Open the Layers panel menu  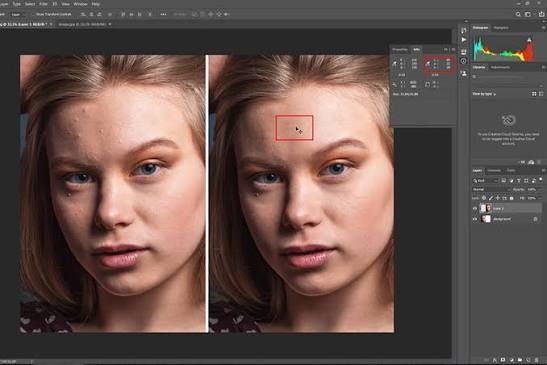pyautogui.click(x=544, y=170)
